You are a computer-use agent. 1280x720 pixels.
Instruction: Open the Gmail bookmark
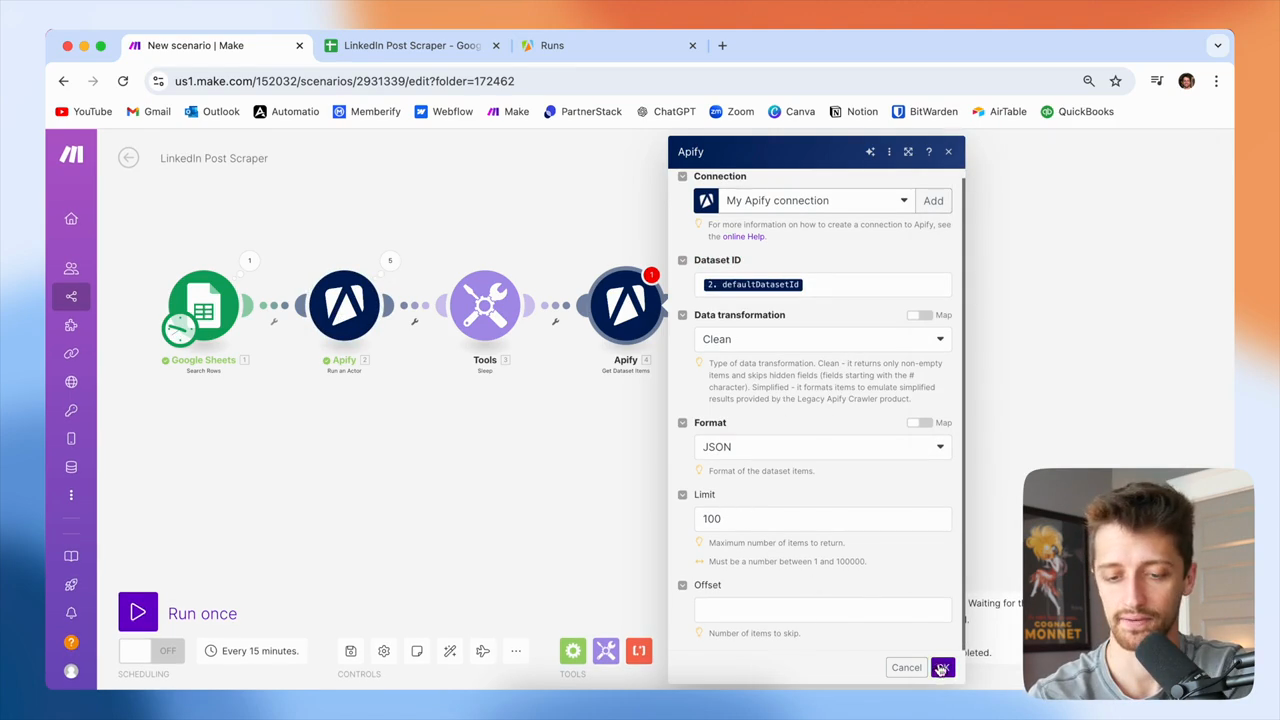[149, 112]
